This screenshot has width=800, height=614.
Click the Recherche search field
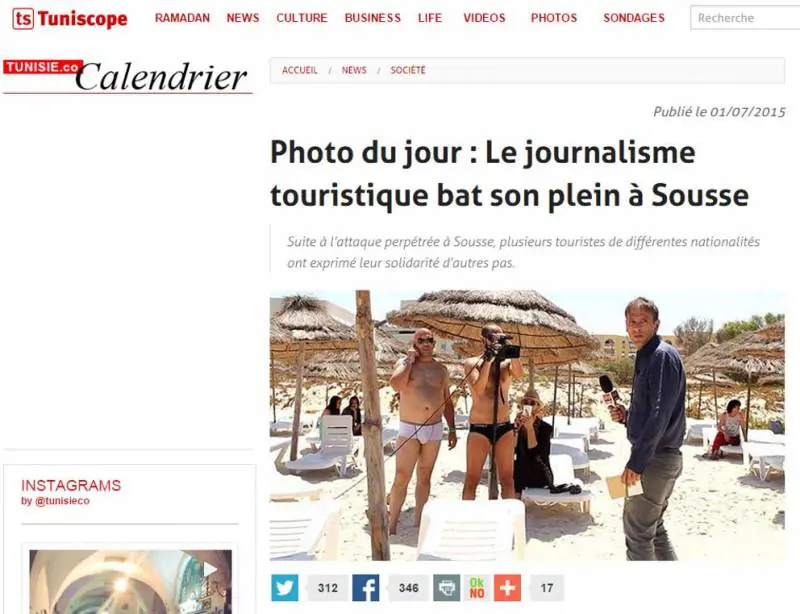click(745, 18)
